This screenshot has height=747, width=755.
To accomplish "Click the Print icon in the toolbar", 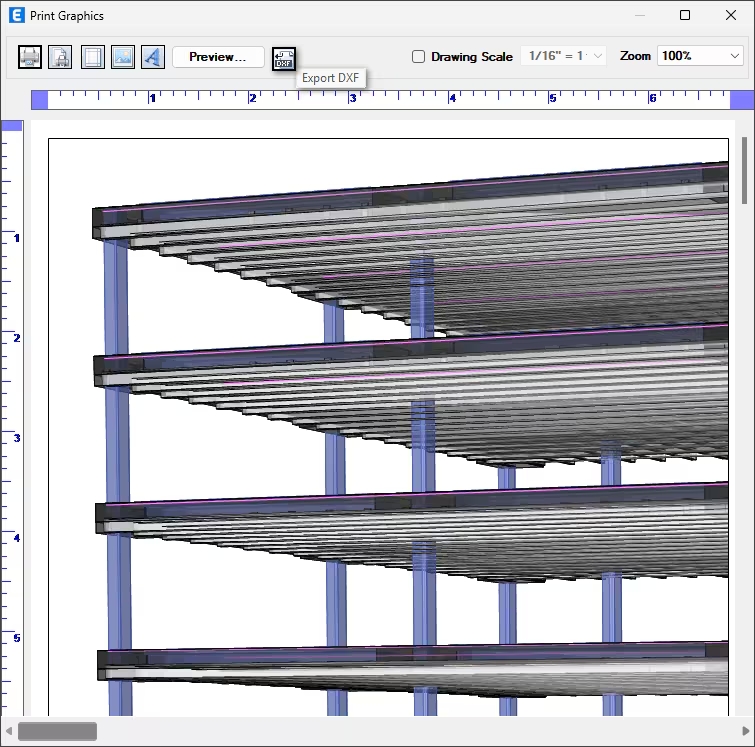I will [30, 57].
